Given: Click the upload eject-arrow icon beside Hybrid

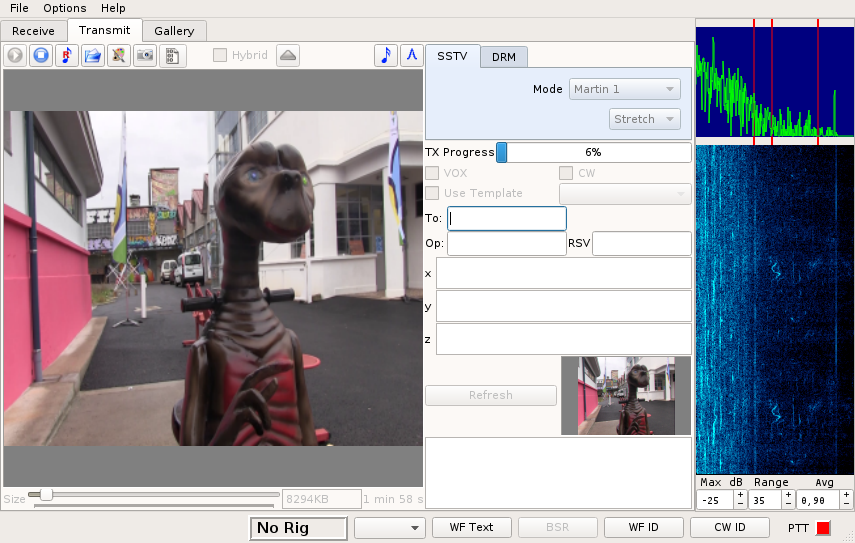Looking at the screenshot, I should (288, 56).
